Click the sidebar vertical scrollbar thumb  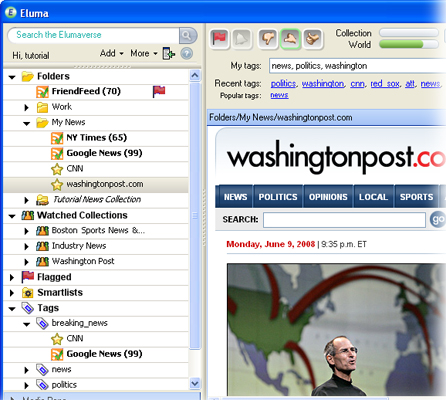(x=195, y=216)
